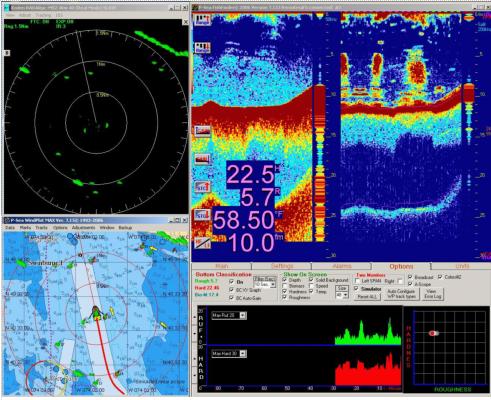Toggle the Depth checkbox under Show On Screen
The height and width of the screenshot is (400, 491).
[x=285, y=280]
